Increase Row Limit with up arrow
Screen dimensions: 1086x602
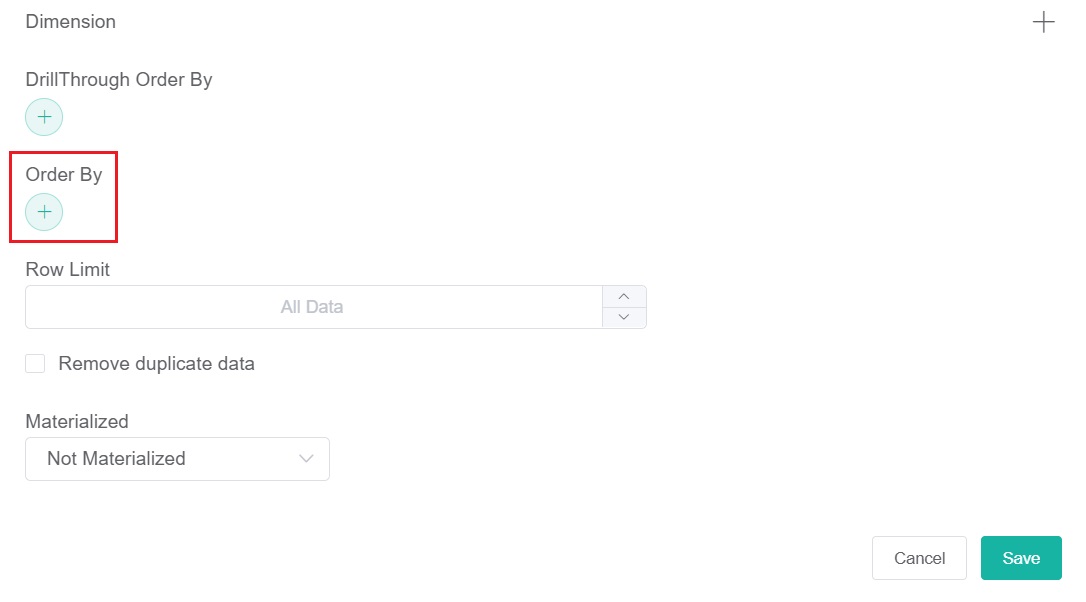(624, 296)
